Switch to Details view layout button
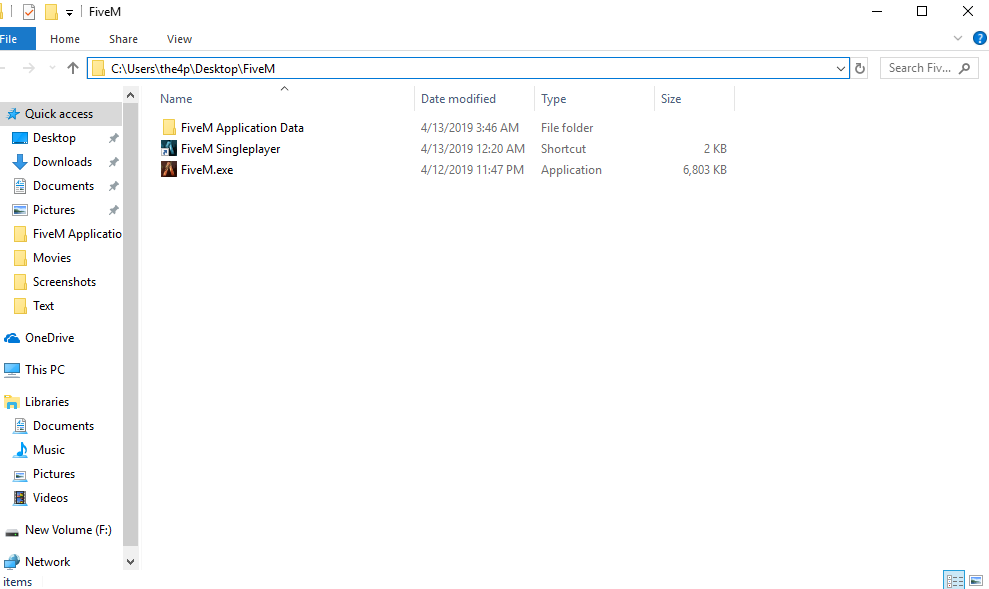The width and height of the screenshot is (989, 589). [x=954, y=580]
